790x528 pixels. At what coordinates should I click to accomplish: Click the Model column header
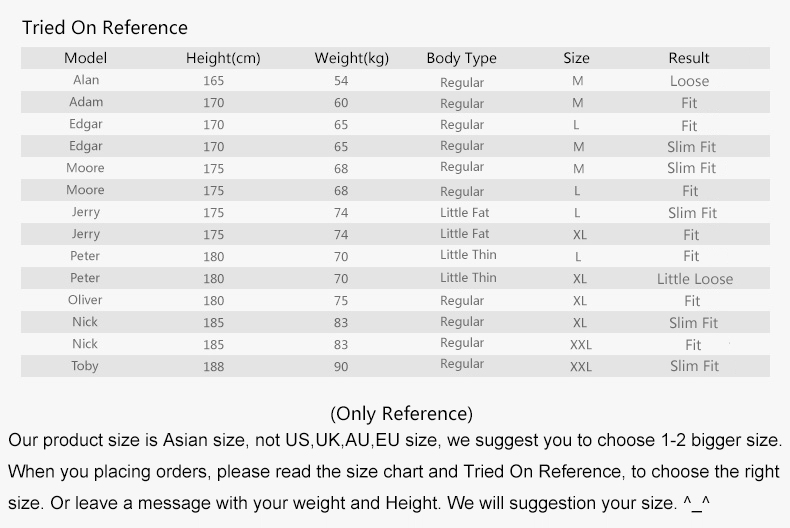[x=85, y=58]
